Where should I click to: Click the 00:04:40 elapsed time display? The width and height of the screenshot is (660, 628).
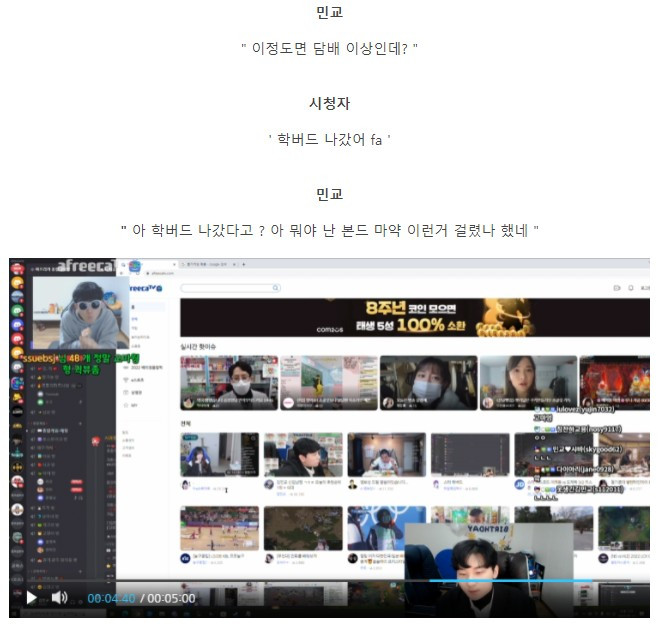[111, 598]
